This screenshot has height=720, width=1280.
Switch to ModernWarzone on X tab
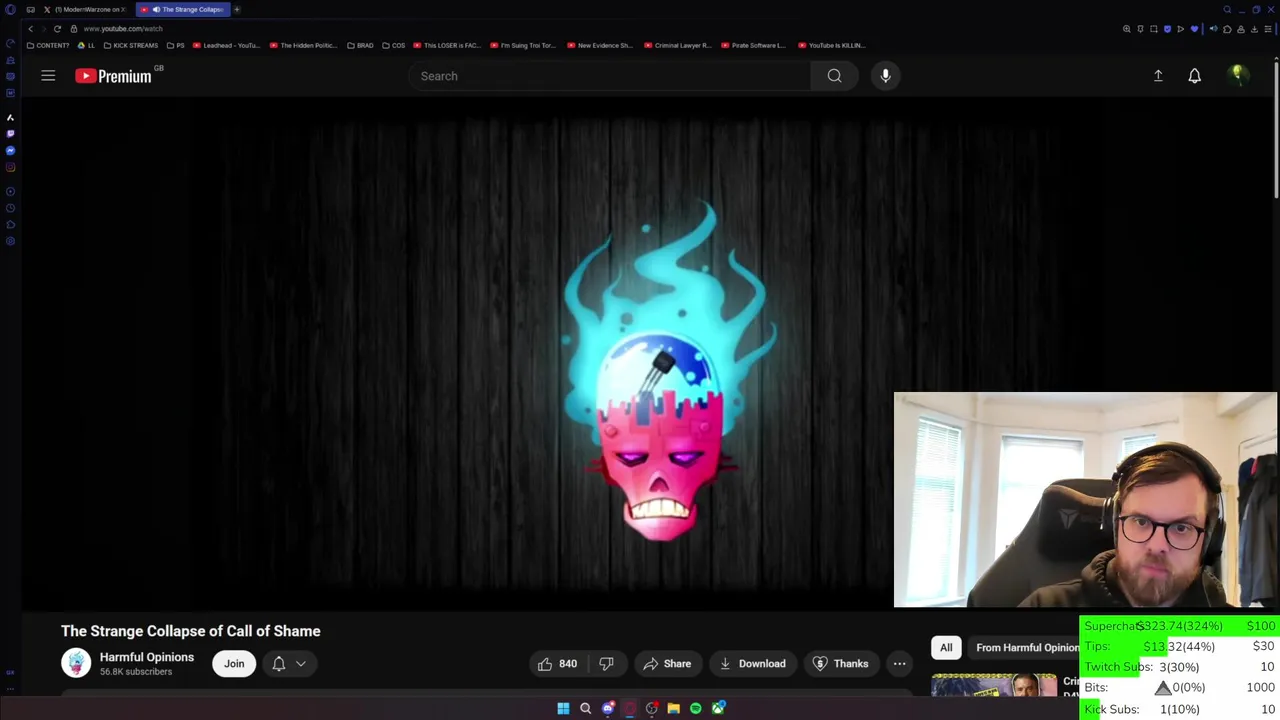[x=85, y=10]
